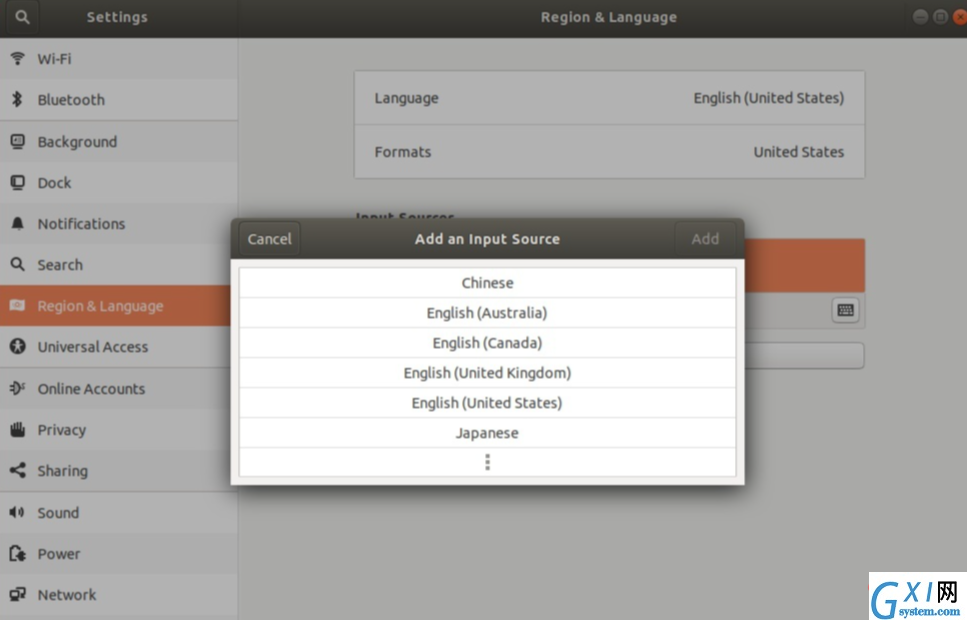This screenshot has height=620, width=967.
Task: Select English (United Kingdom) input source
Action: 487,373
